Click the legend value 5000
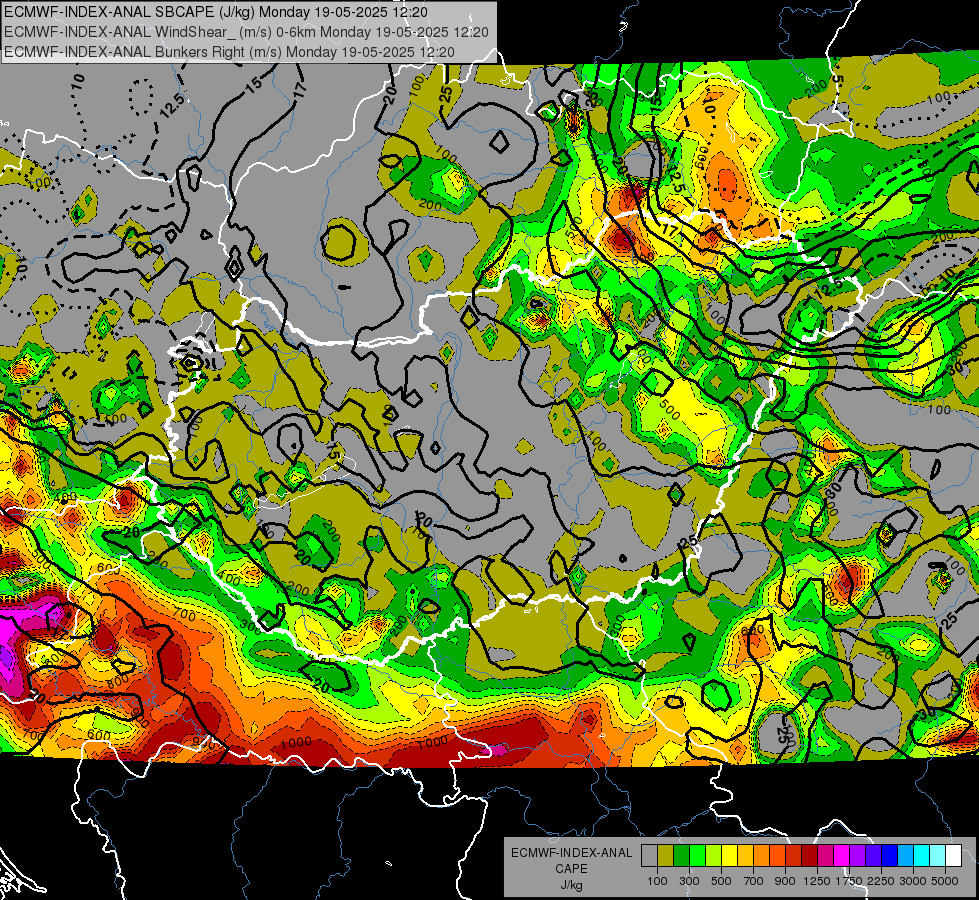This screenshot has width=979, height=900. point(945,881)
